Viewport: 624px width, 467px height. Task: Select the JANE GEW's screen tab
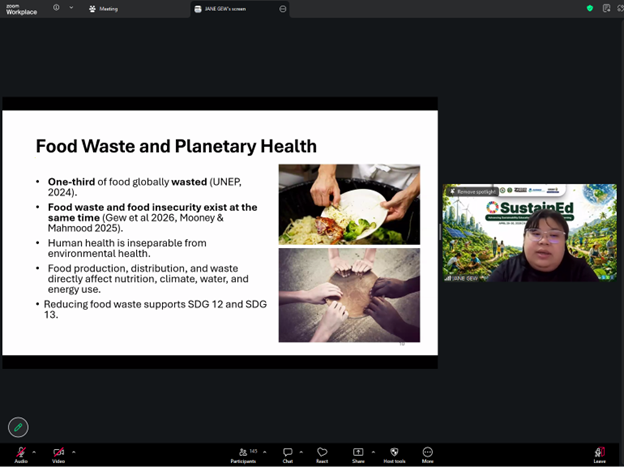point(225,9)
